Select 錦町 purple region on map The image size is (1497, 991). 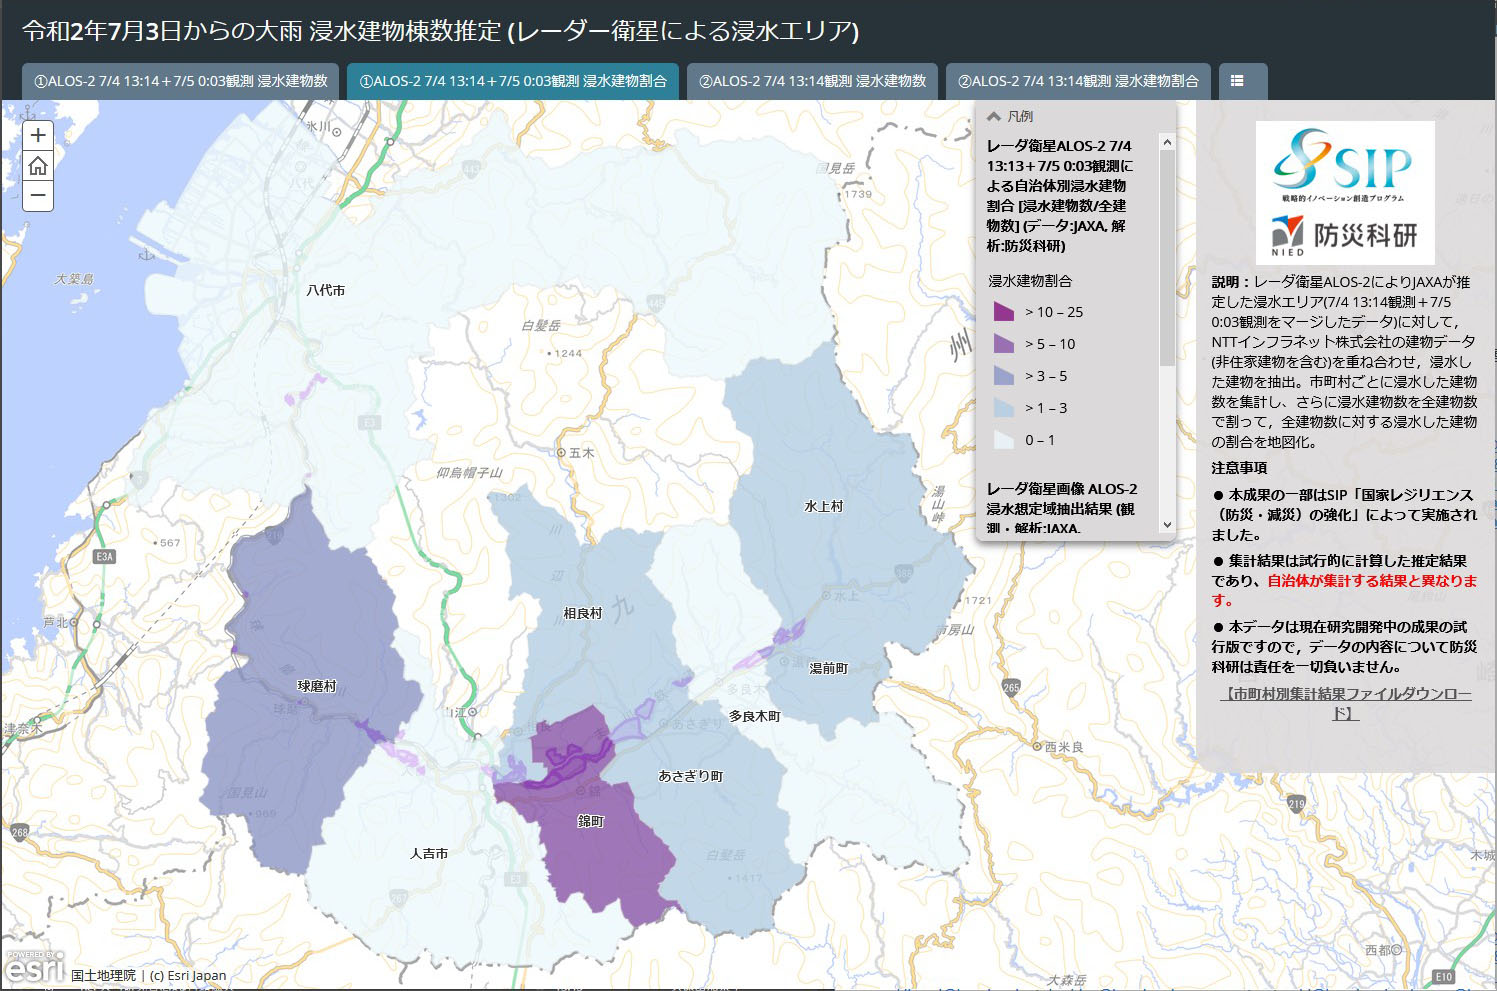tap(600, 850)
